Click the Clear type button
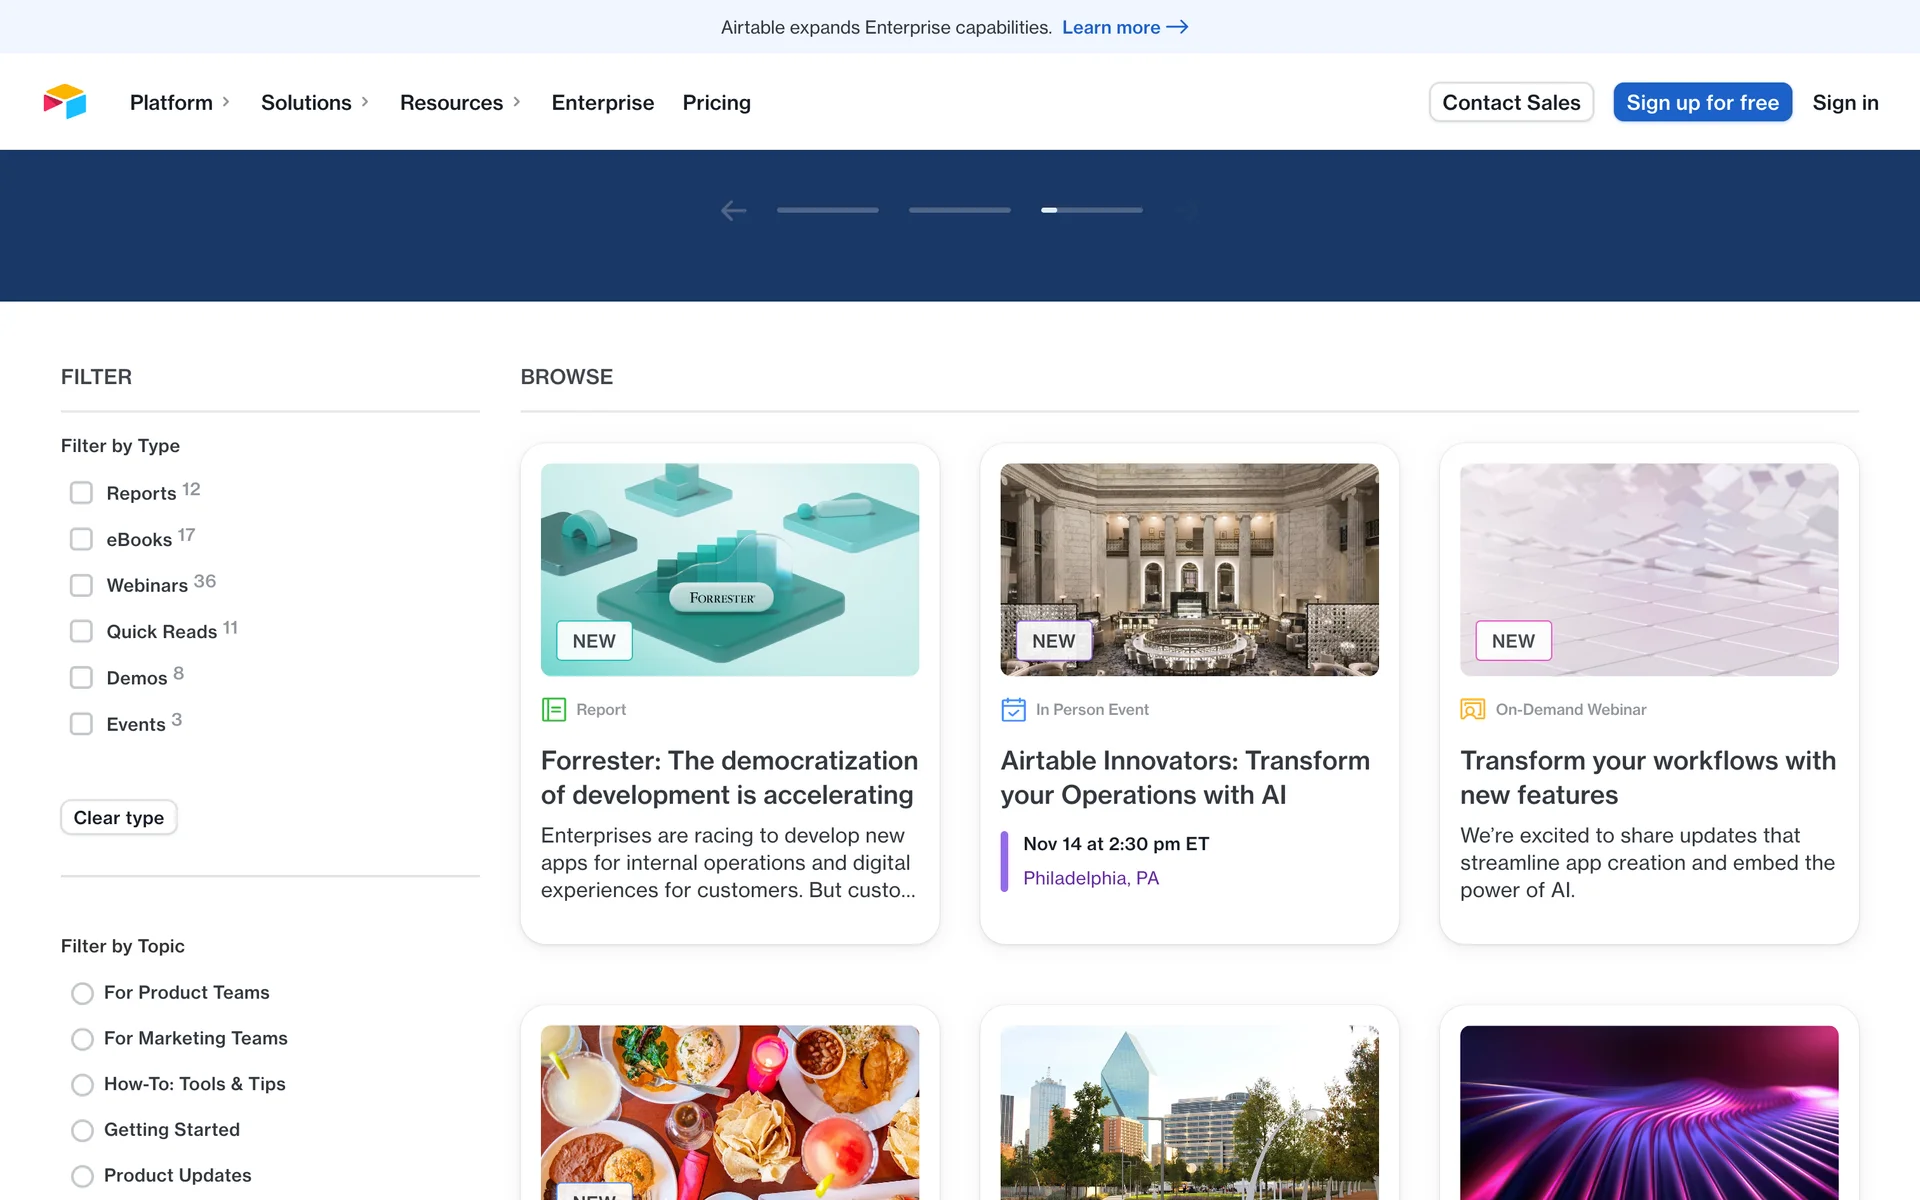 pyautogui.click(x=119, y=817)
